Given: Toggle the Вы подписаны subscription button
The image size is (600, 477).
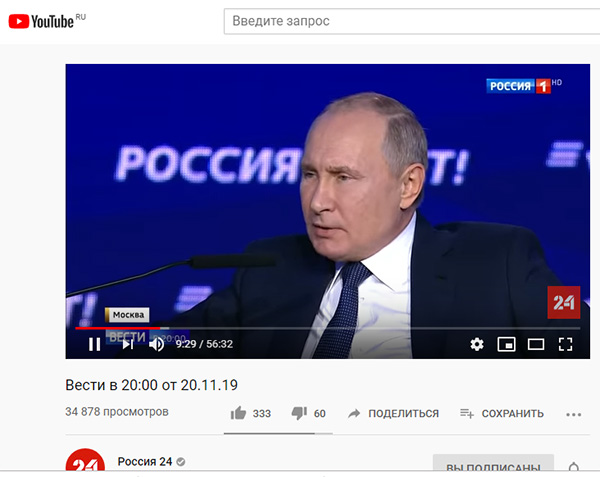Looking at the screenshot, I should tap(493, 466).
